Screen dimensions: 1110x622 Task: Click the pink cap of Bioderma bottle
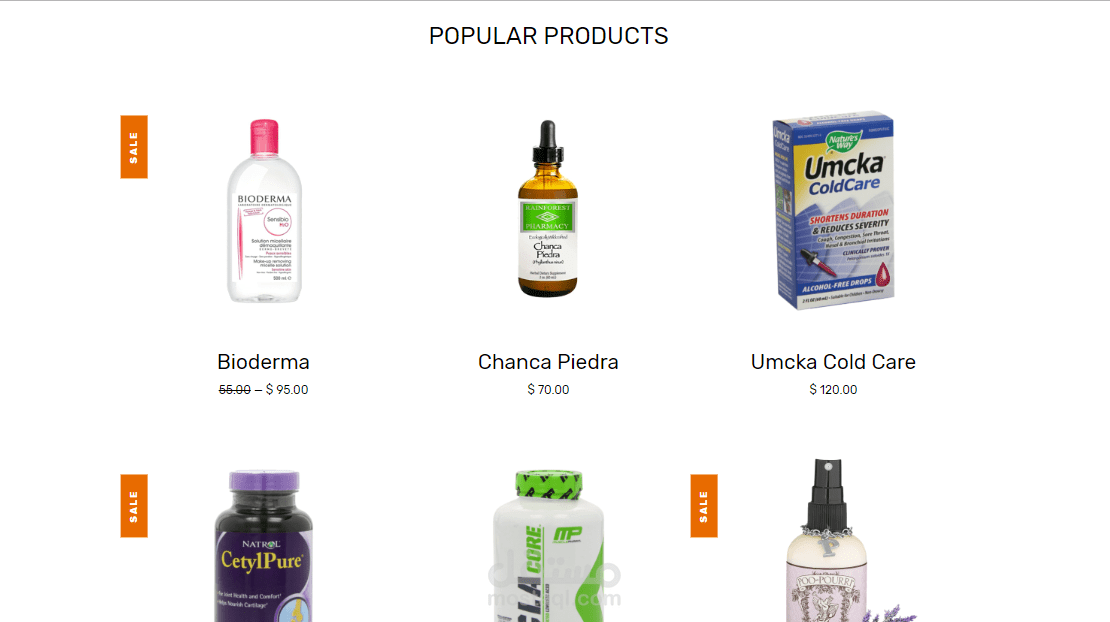click(x=264, y=136)
